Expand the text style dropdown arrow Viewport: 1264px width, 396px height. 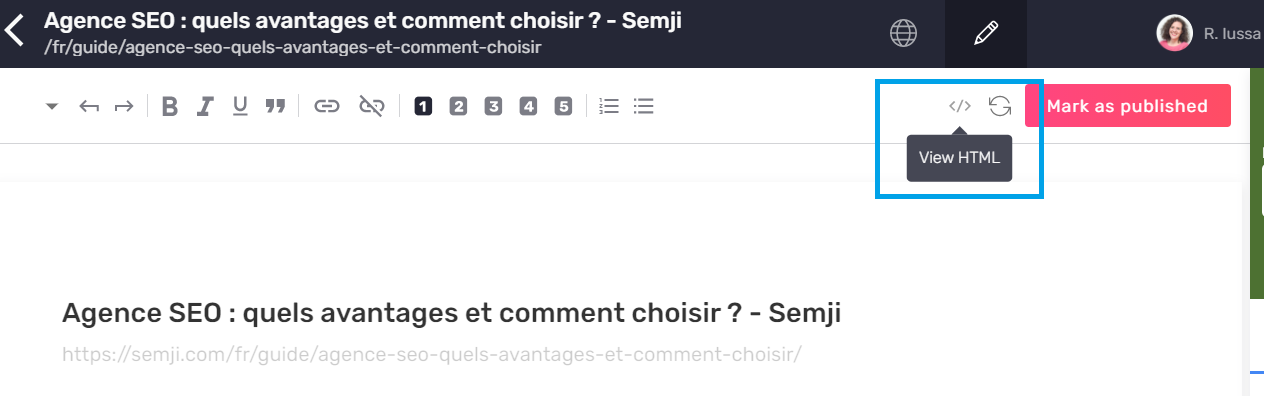click(52, 106)
